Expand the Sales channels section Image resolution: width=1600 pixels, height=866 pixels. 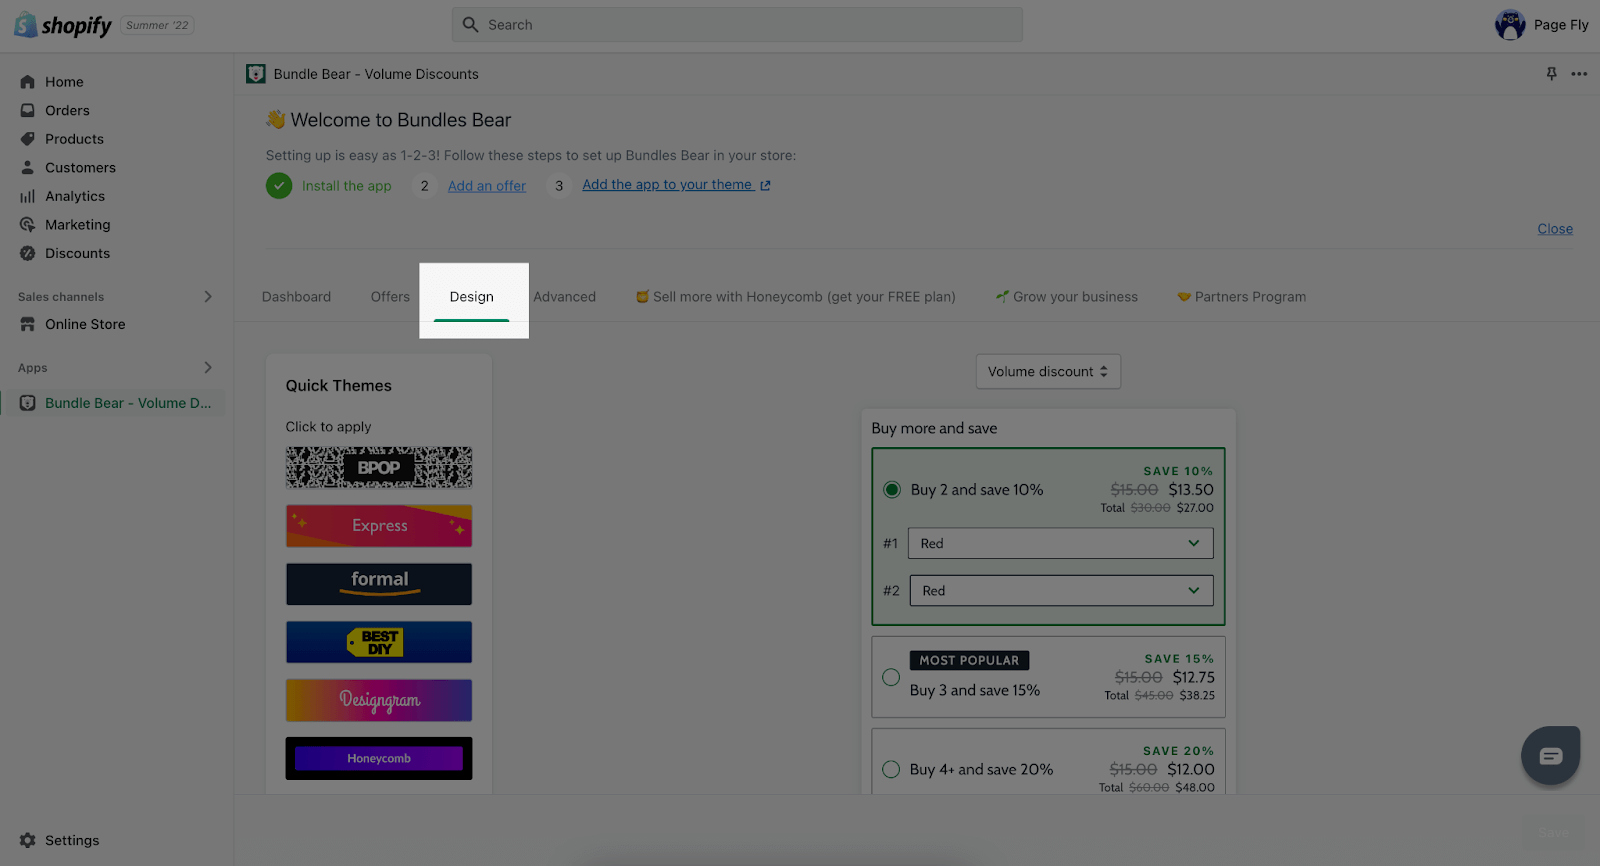(208, 297)
